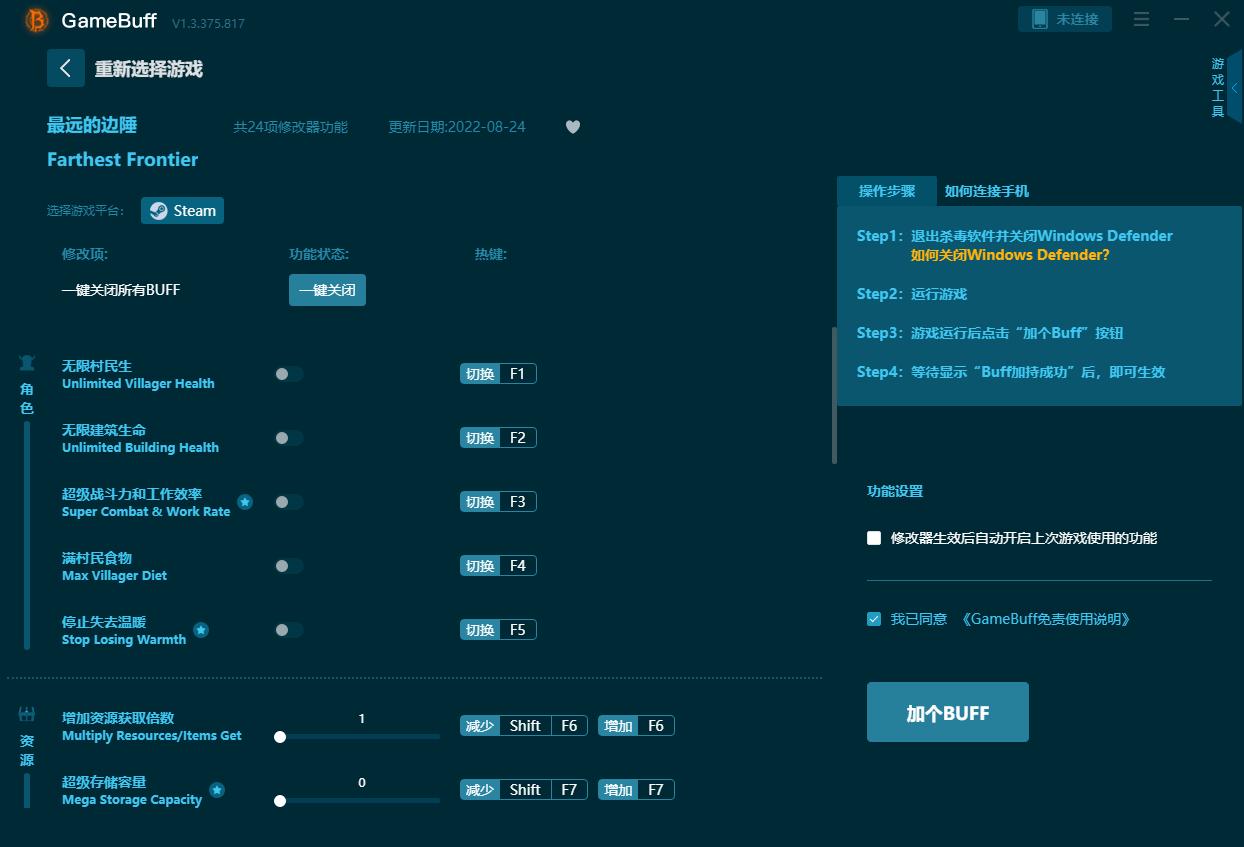This screenshot has width=1244, height=847.
Task: Click the 加个BUFF button
Action: click(x=947, y=712)
